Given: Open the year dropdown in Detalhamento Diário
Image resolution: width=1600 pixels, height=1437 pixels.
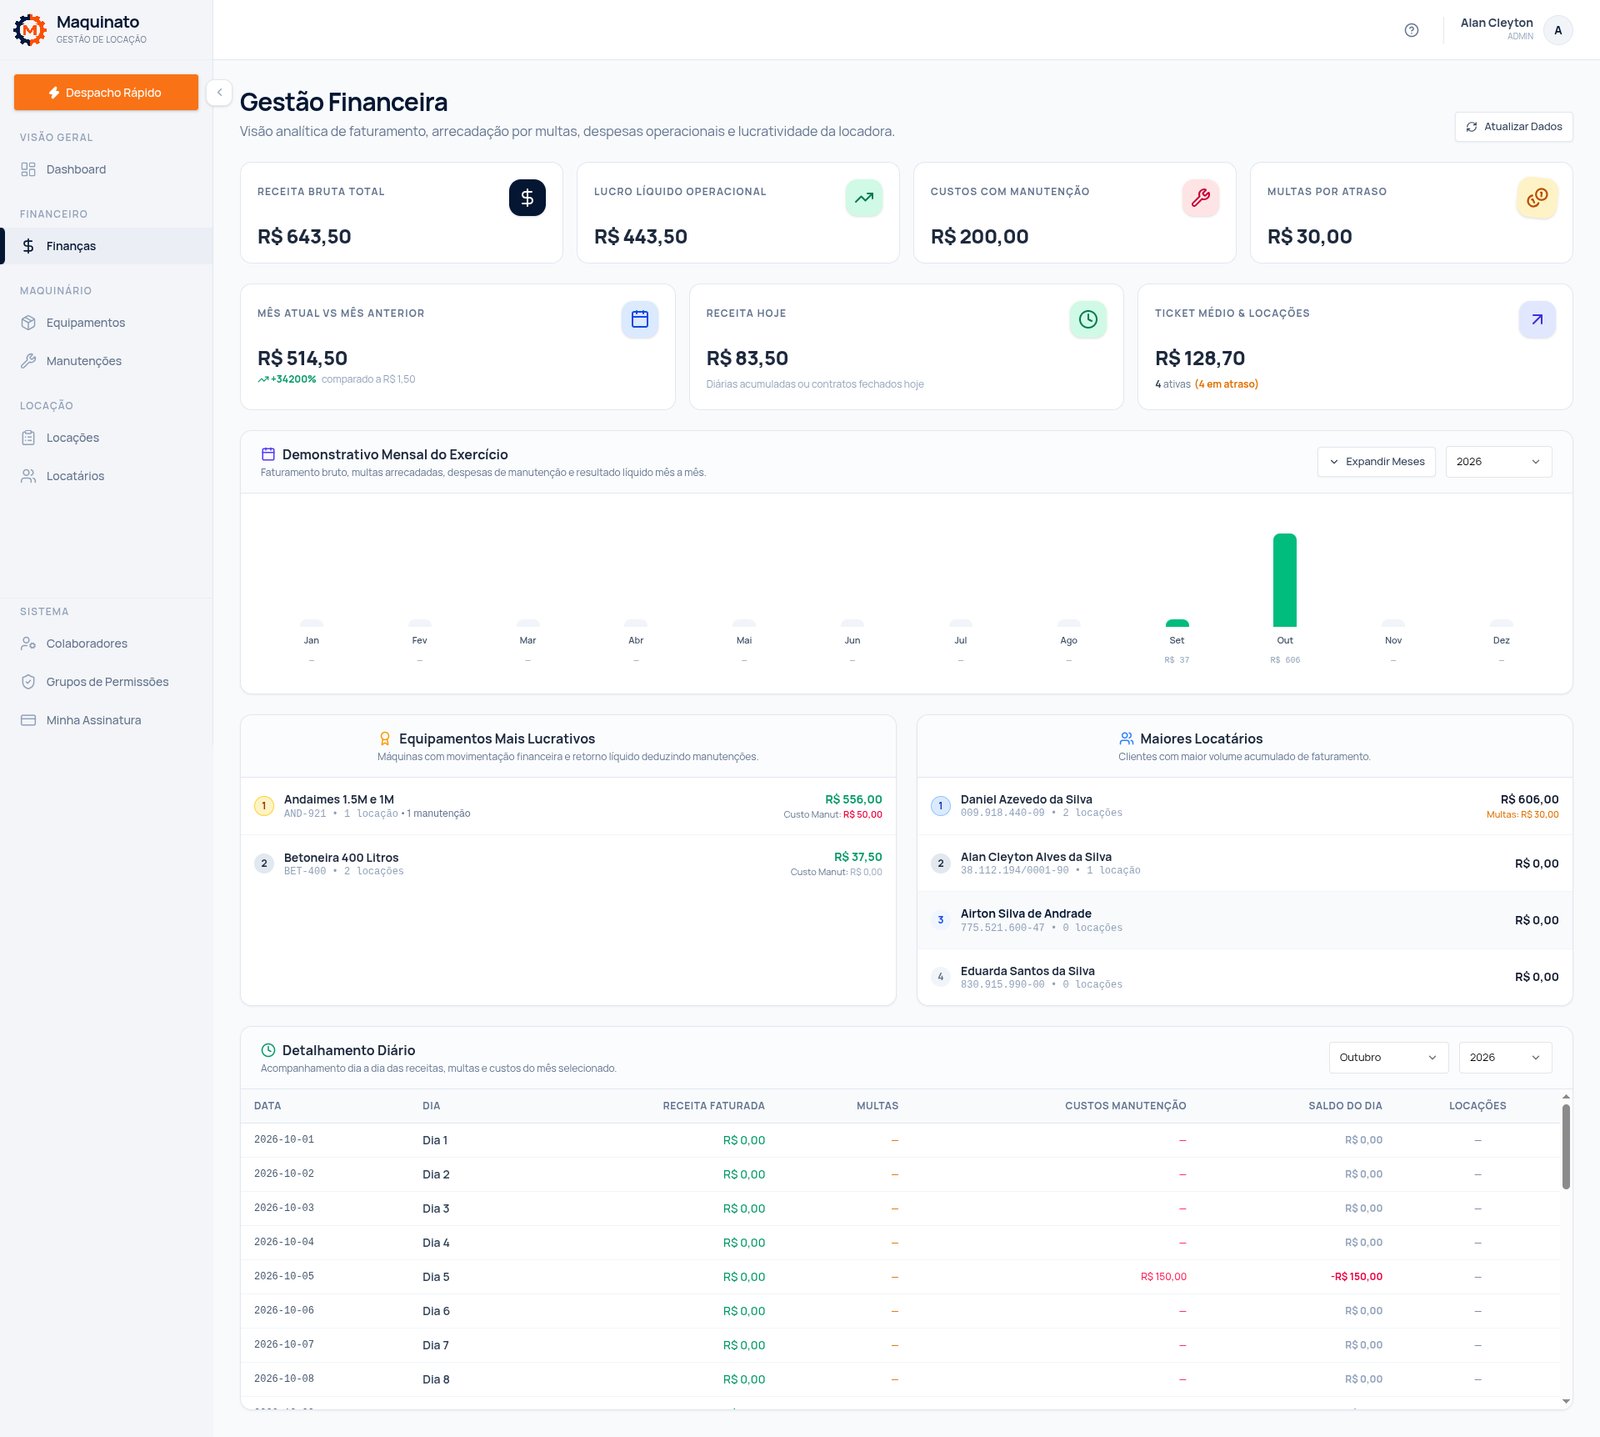Looking at the screenshot, I should click(1505, 1058).
